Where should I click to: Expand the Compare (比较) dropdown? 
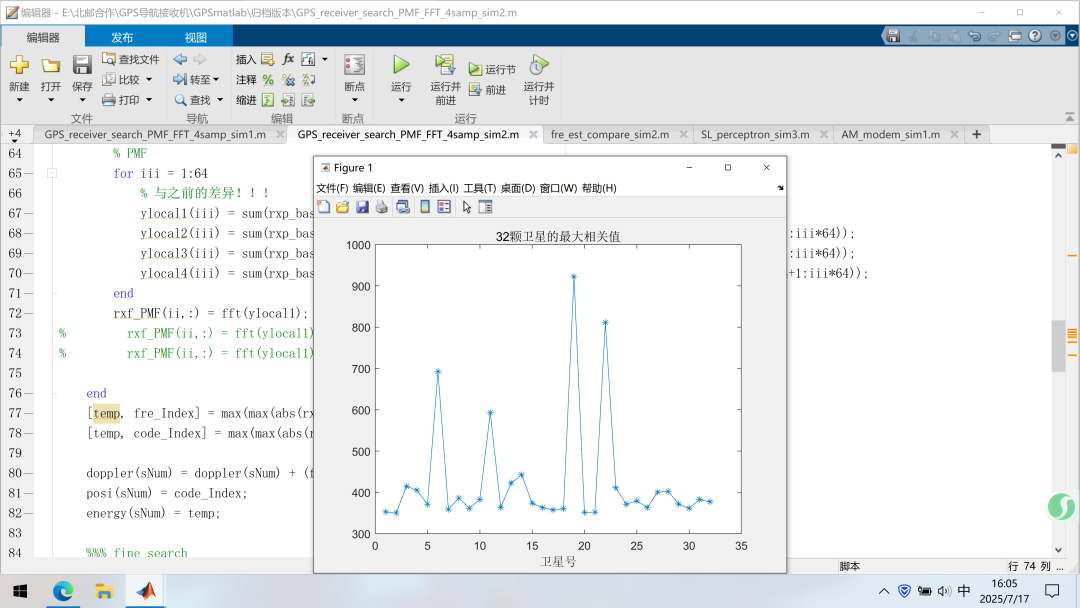point(149,80)
